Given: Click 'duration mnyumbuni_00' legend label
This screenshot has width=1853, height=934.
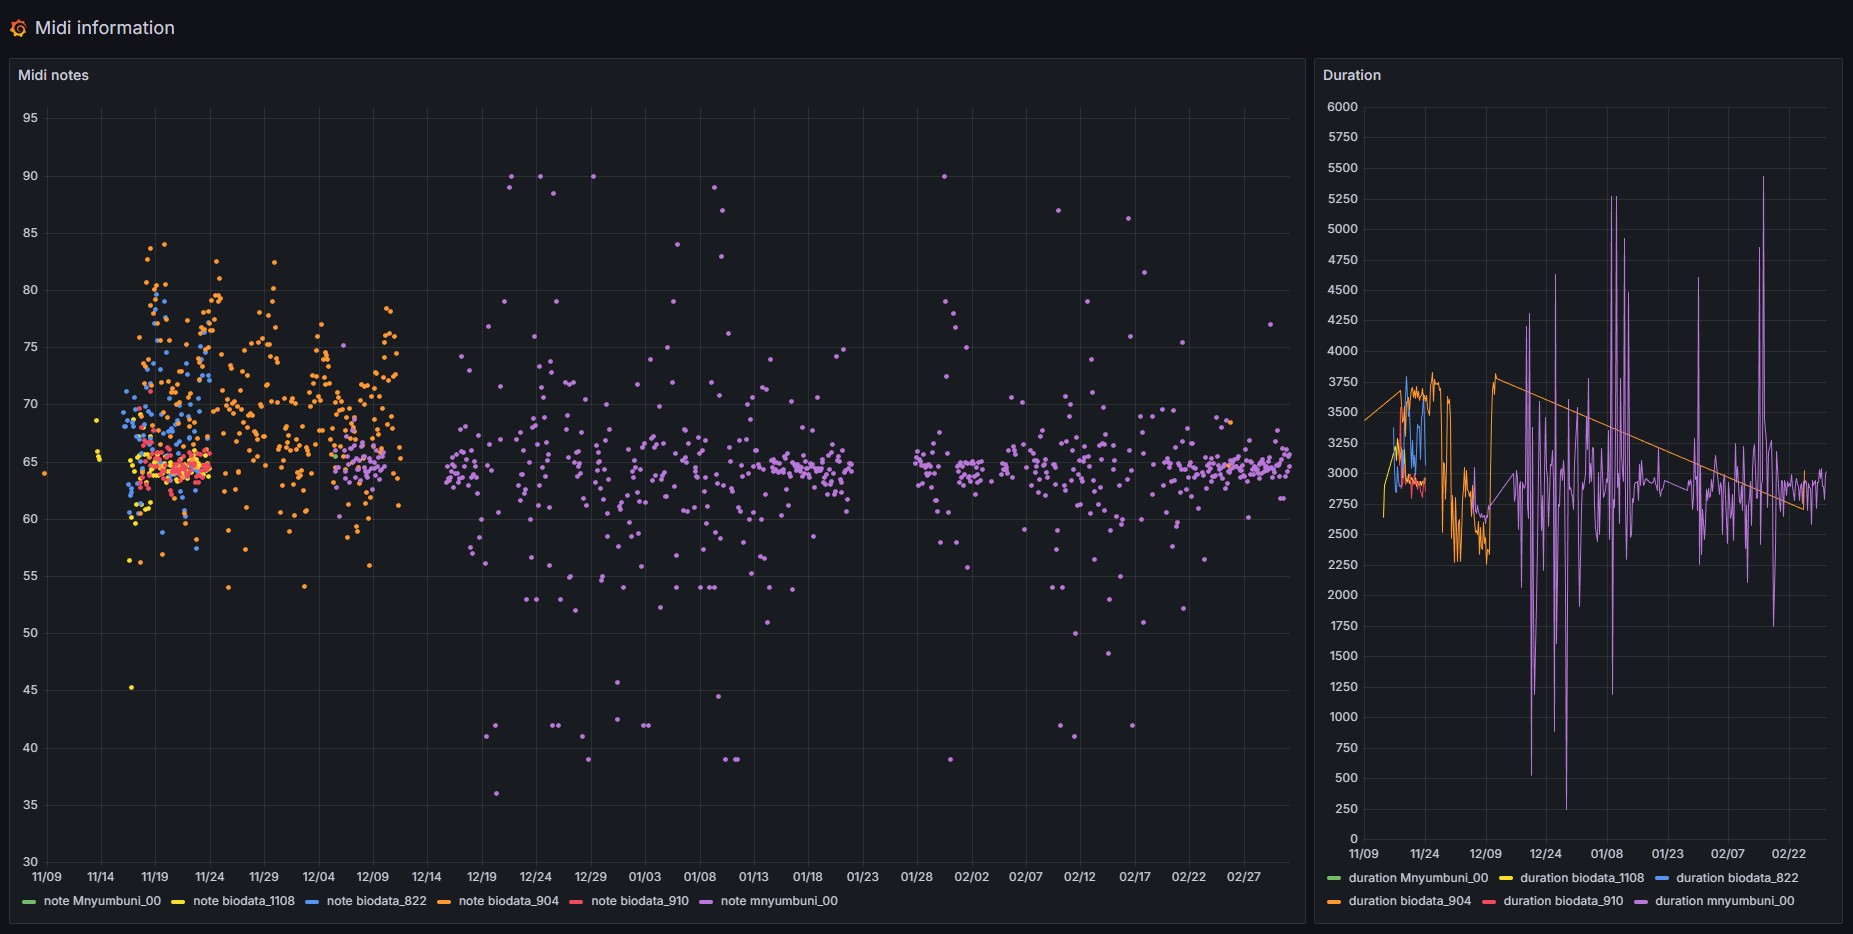Looking at the screenshot, I should 1724,901.
